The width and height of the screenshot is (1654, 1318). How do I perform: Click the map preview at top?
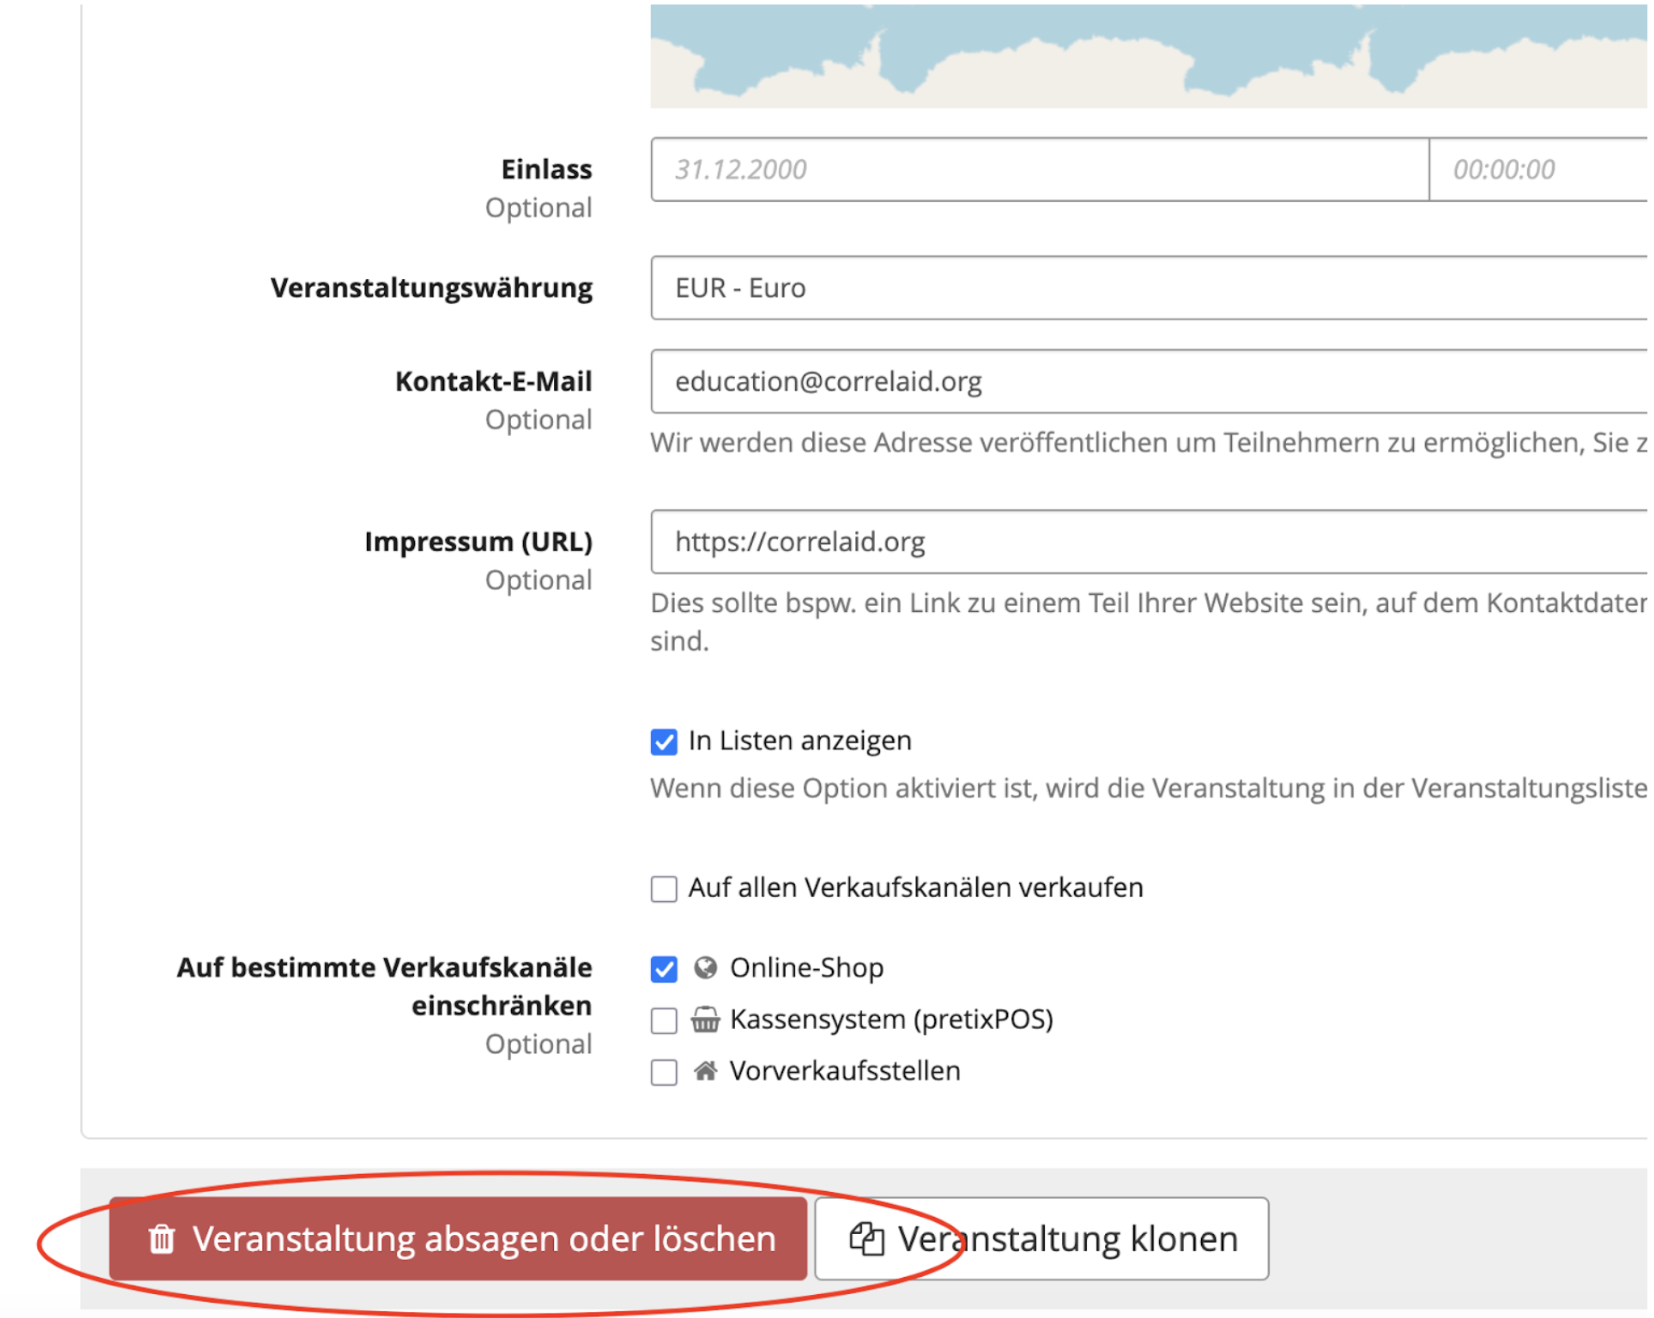1147,56
